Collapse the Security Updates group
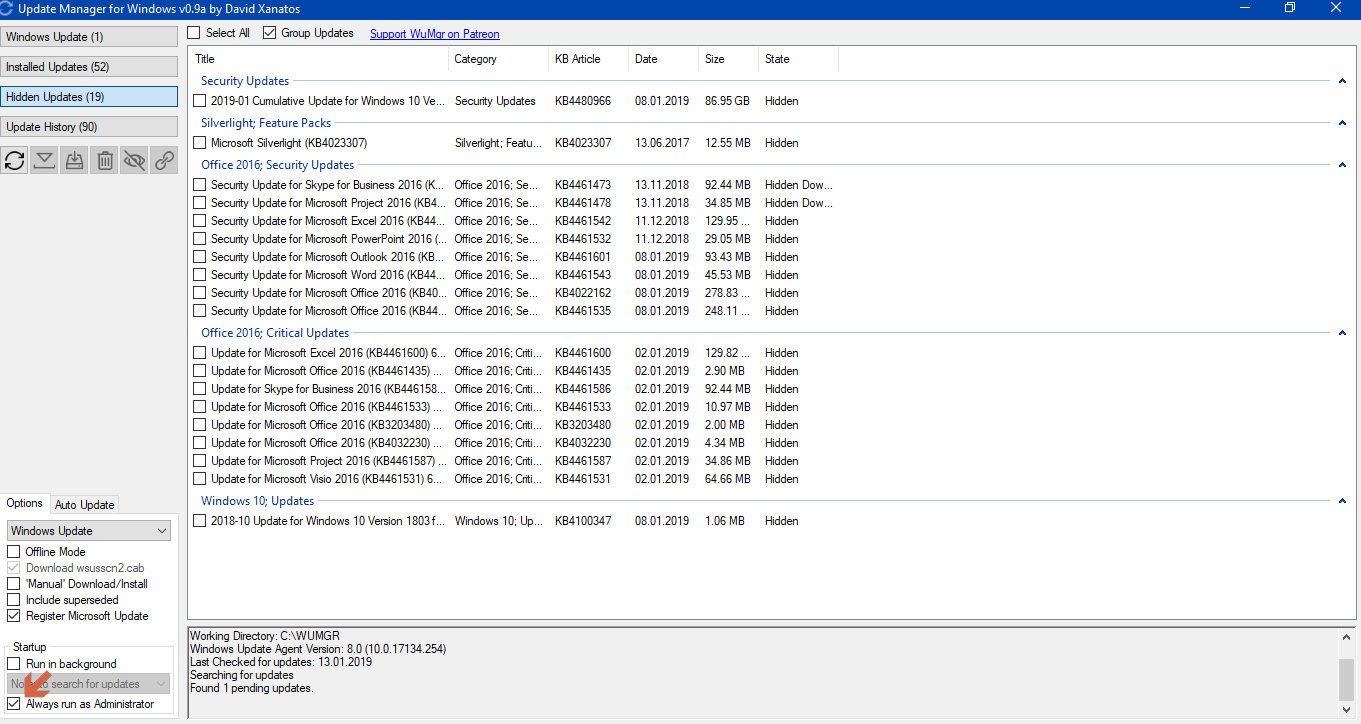Screen dimensions: 1361x724 point(1342,81)
